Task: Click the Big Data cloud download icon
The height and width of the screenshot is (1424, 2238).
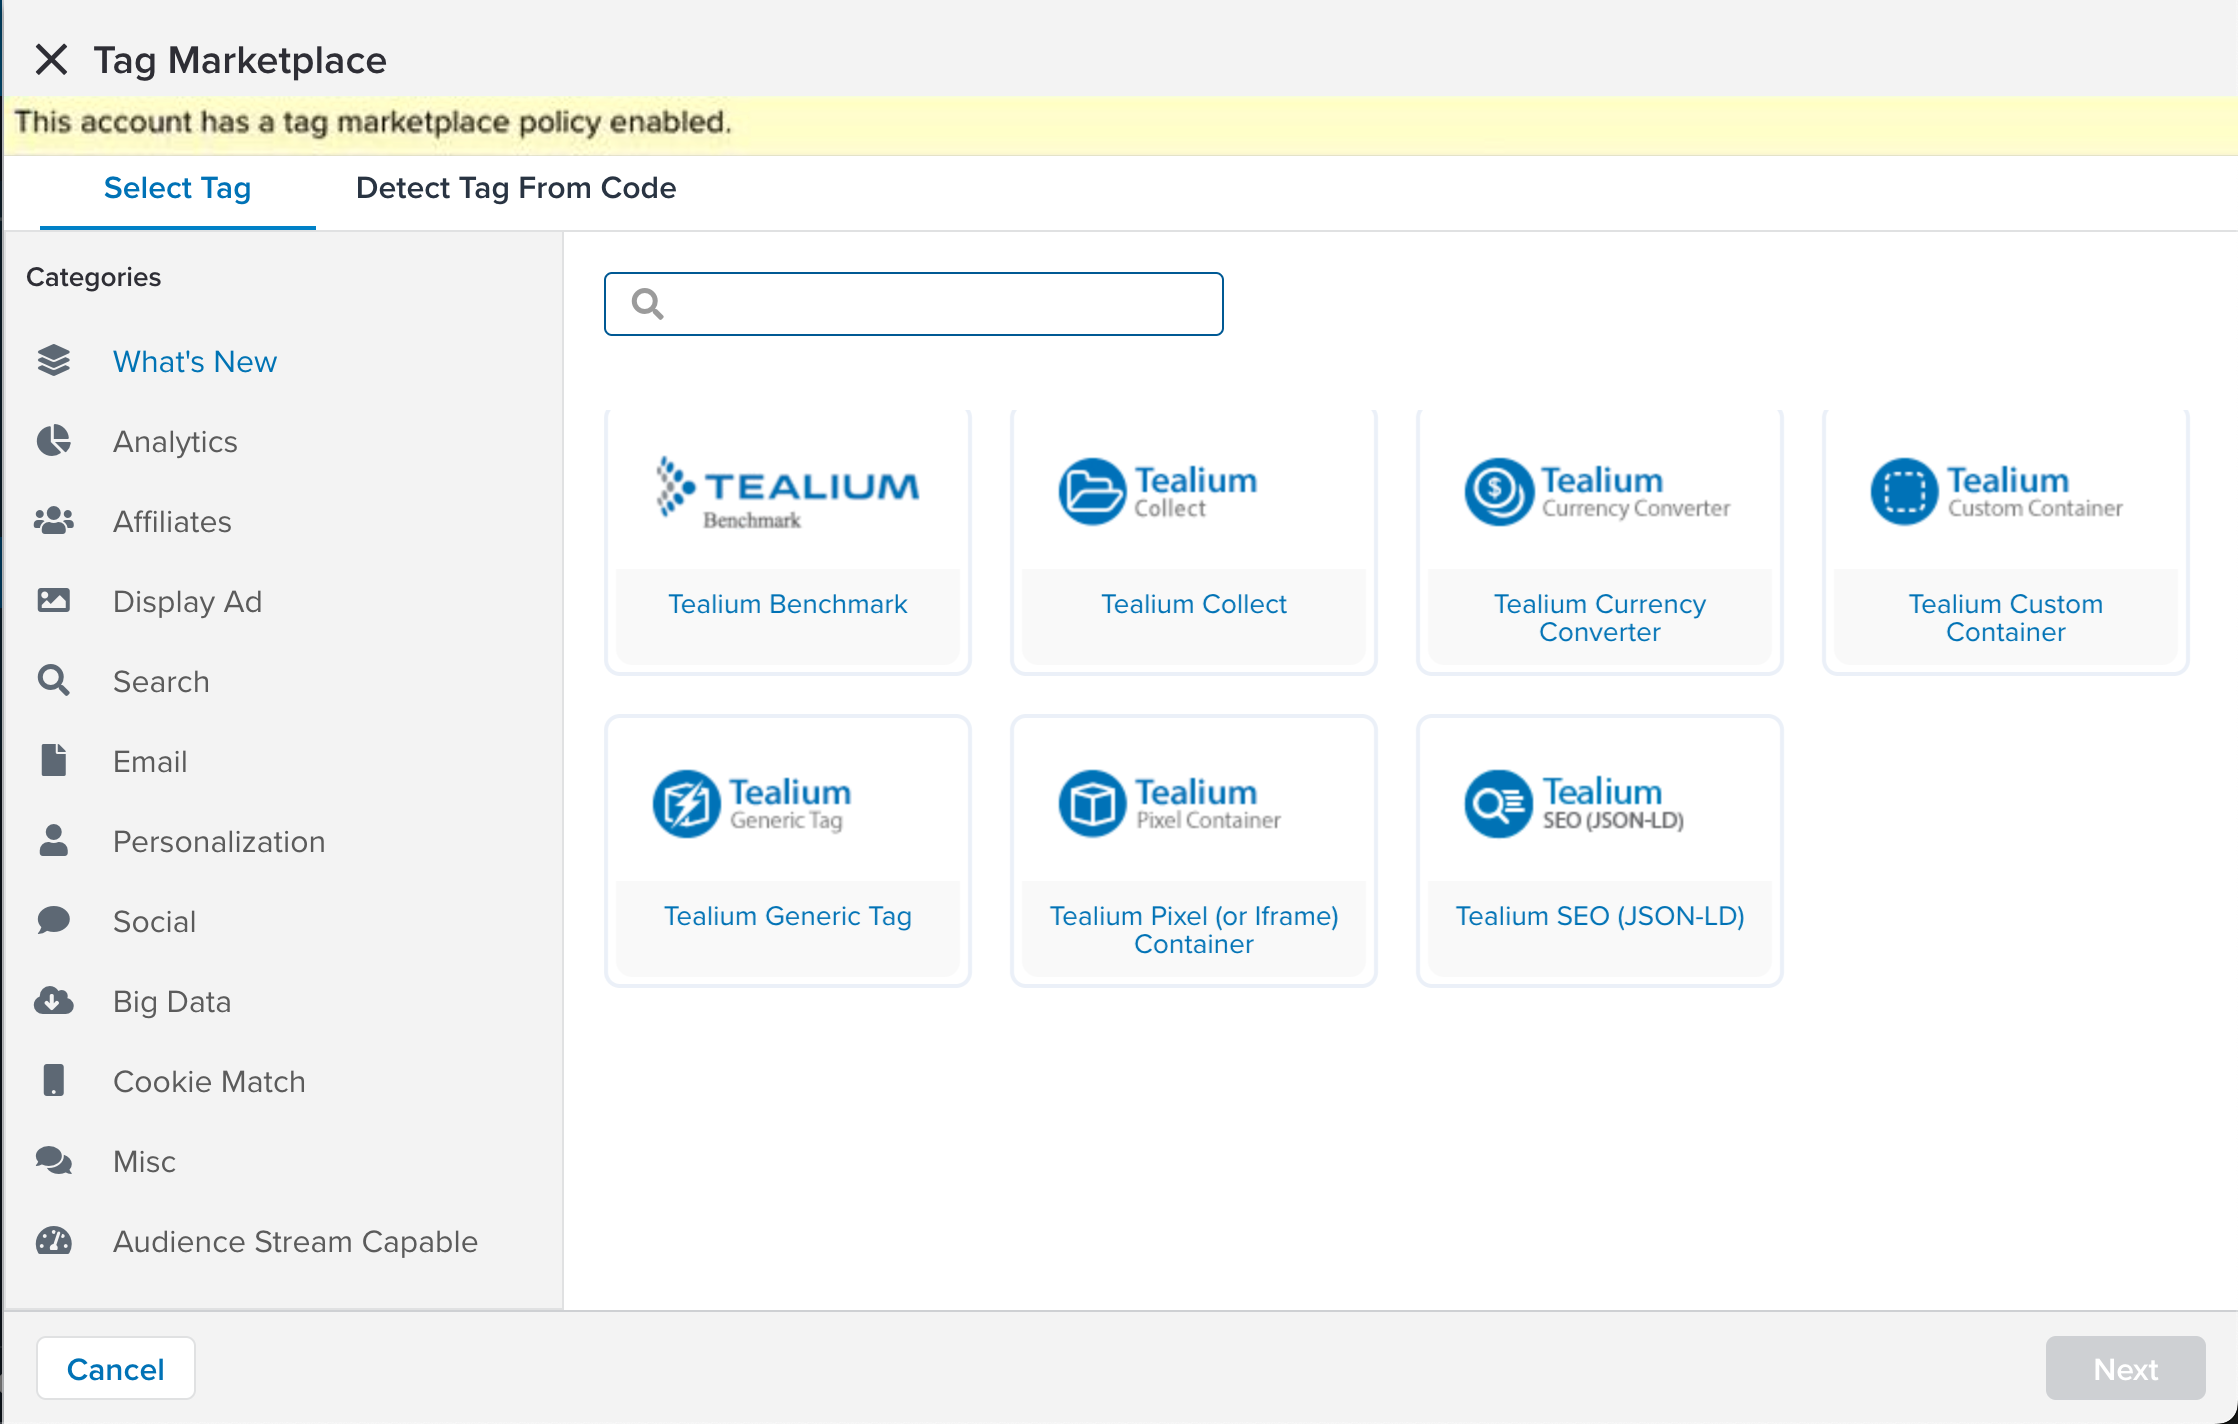Action: pyautogui.click(x=54, y=1001)
